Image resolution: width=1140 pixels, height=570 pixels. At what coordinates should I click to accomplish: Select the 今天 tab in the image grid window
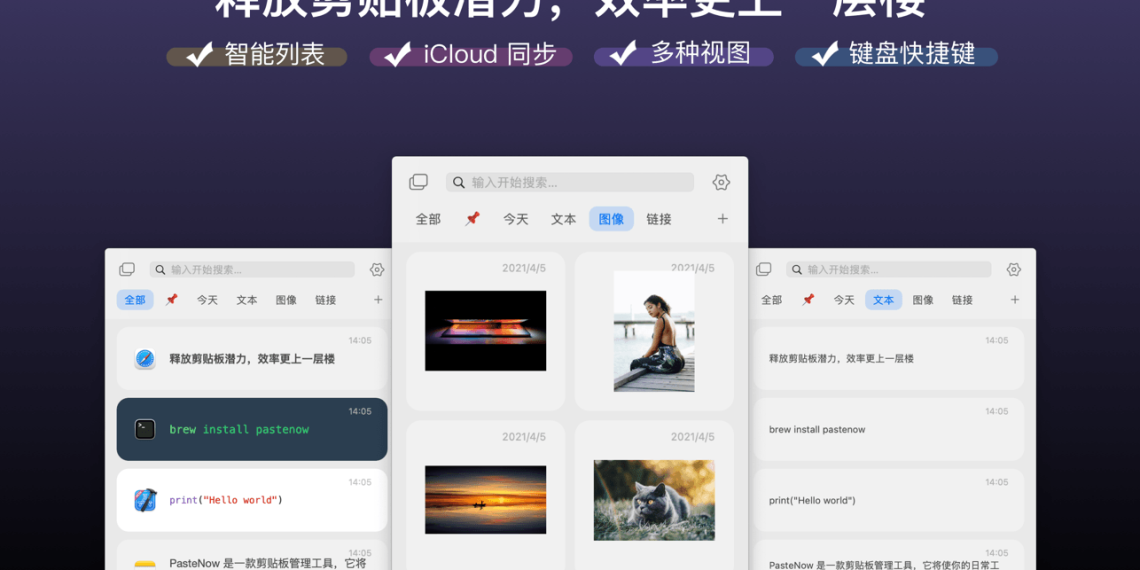516,219
